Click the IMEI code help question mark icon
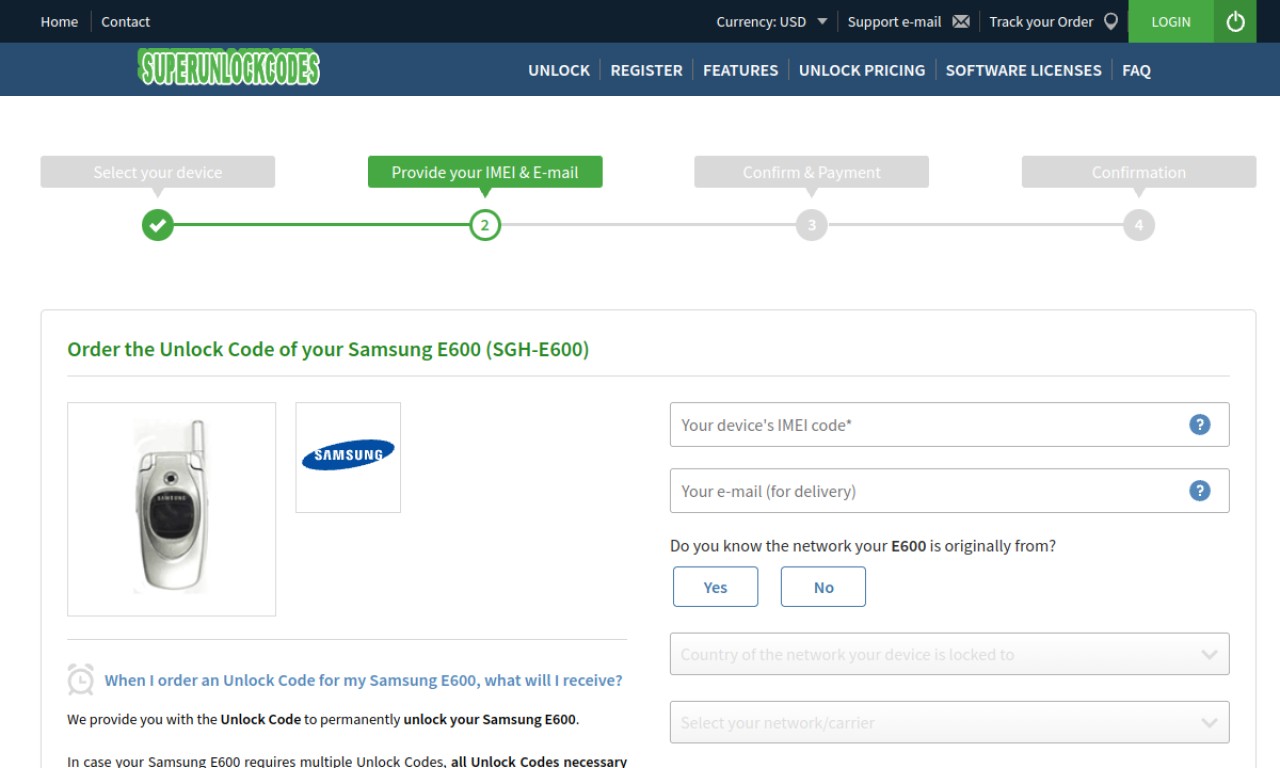Viewport: 1280px width, 768px height. click(1200, 425)
